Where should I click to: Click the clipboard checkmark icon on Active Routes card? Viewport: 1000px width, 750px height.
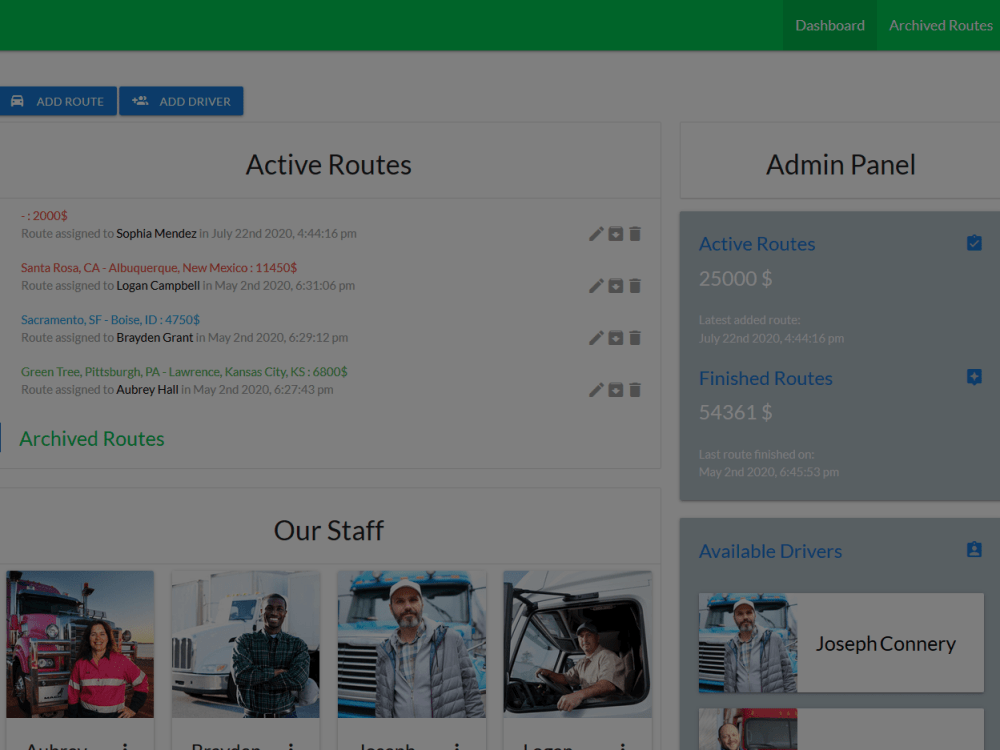[x=973, y=242]
